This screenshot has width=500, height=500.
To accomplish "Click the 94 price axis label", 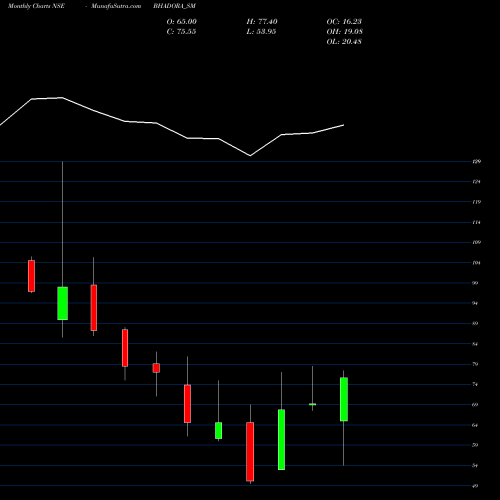I will [x=475, y=303].
